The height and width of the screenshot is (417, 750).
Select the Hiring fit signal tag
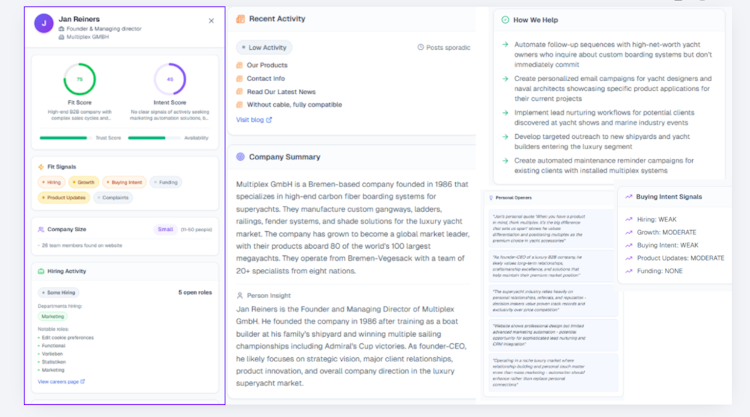[x=51, y=183]
